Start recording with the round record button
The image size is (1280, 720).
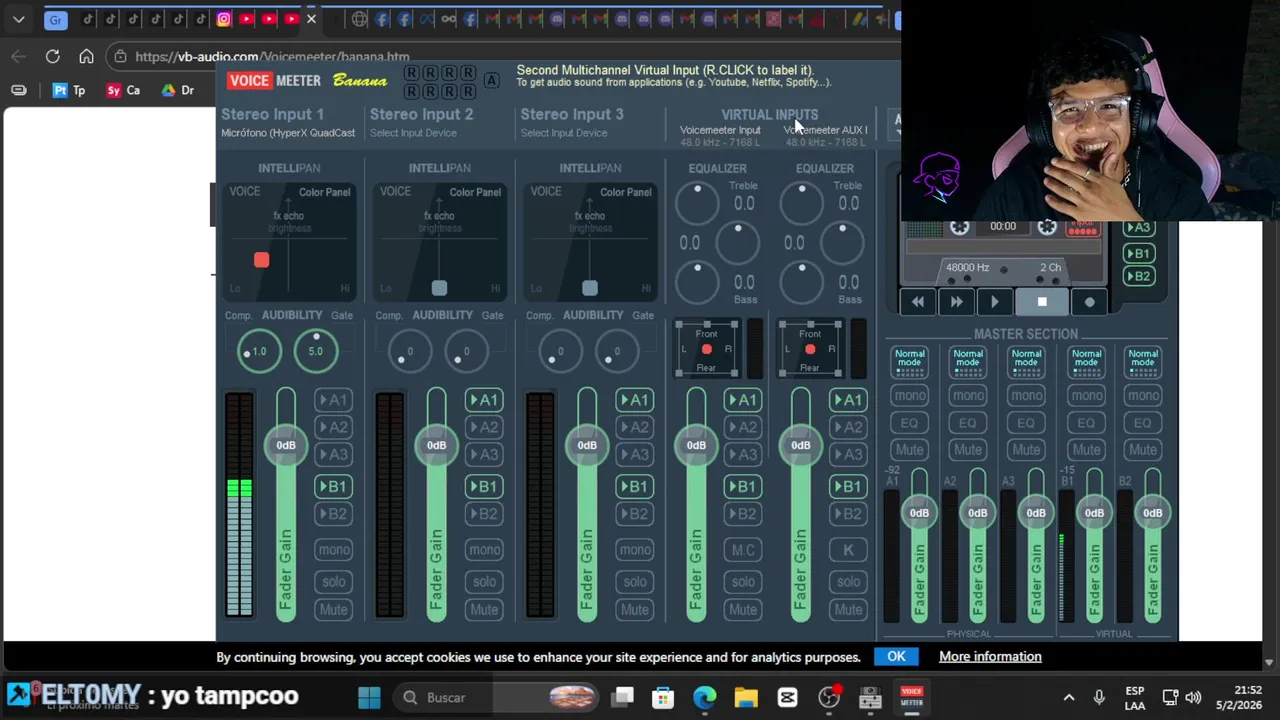pos(1089,302)
